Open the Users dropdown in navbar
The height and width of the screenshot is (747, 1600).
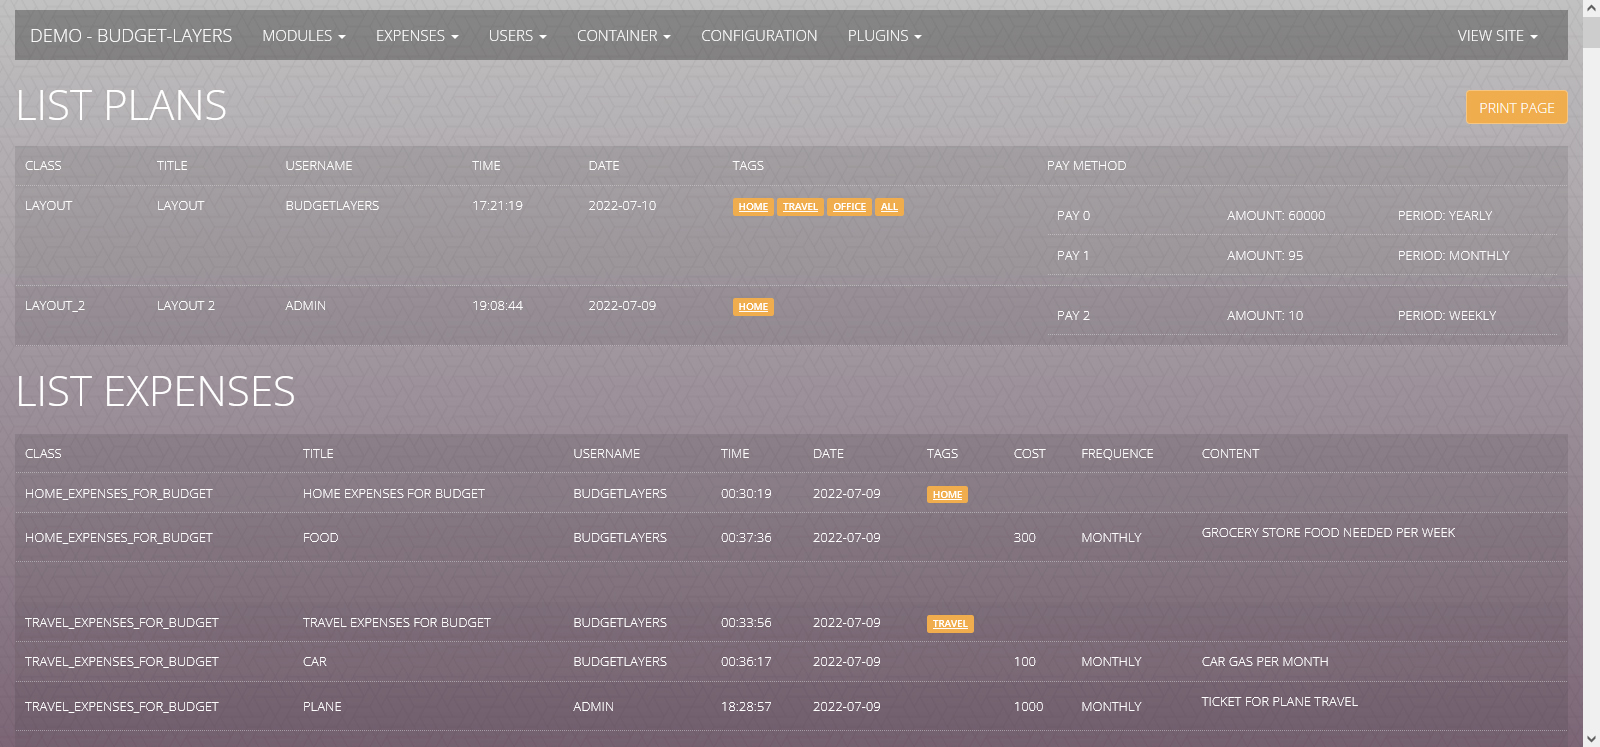click(x=517, y=36)
